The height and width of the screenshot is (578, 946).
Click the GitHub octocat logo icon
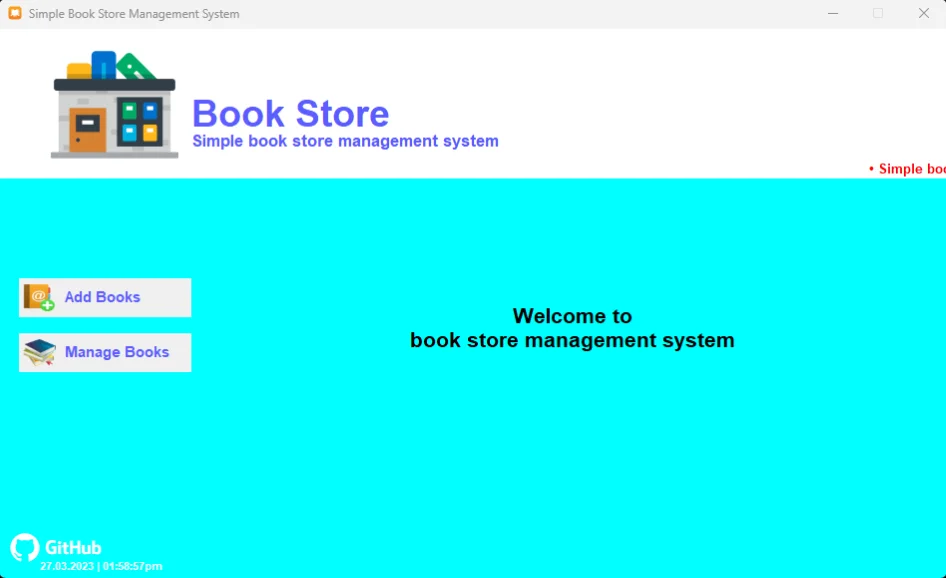[x=25, y=547]
